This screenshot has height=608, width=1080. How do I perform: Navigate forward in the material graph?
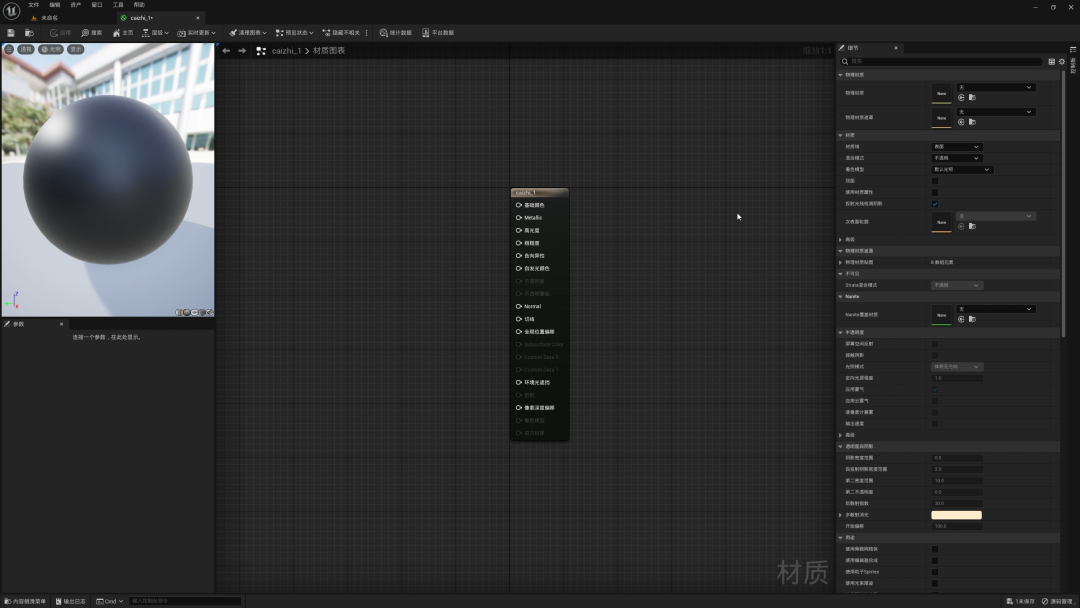click(242, 51)
